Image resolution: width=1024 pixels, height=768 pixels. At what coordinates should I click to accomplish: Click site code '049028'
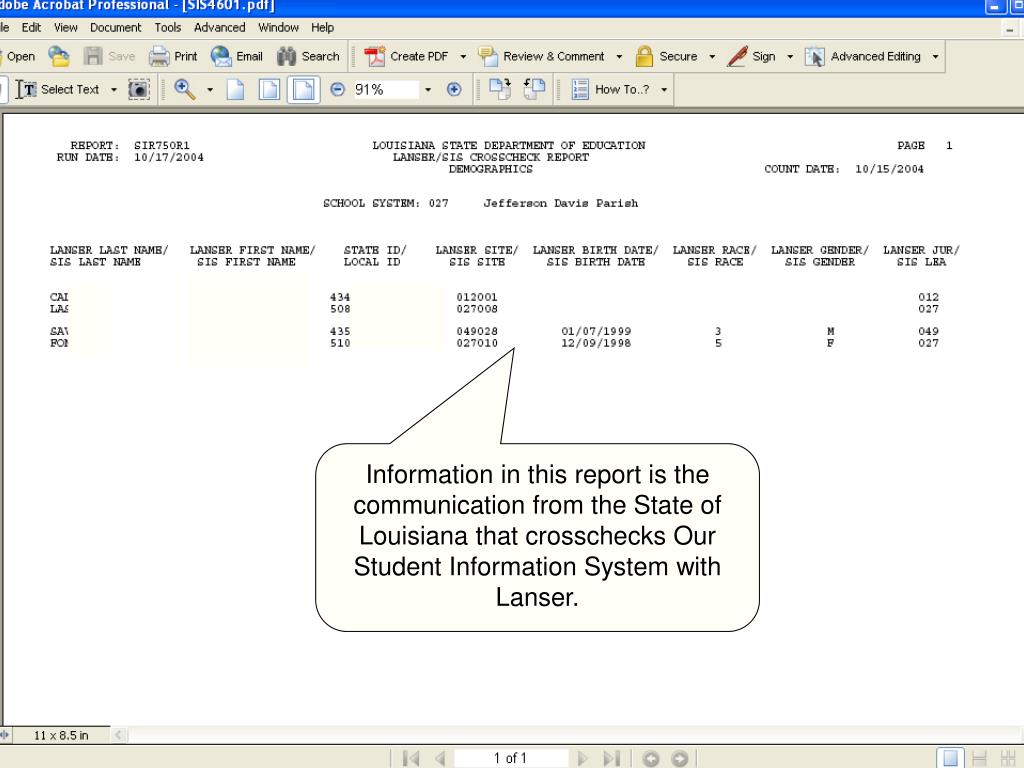point(477,331)
